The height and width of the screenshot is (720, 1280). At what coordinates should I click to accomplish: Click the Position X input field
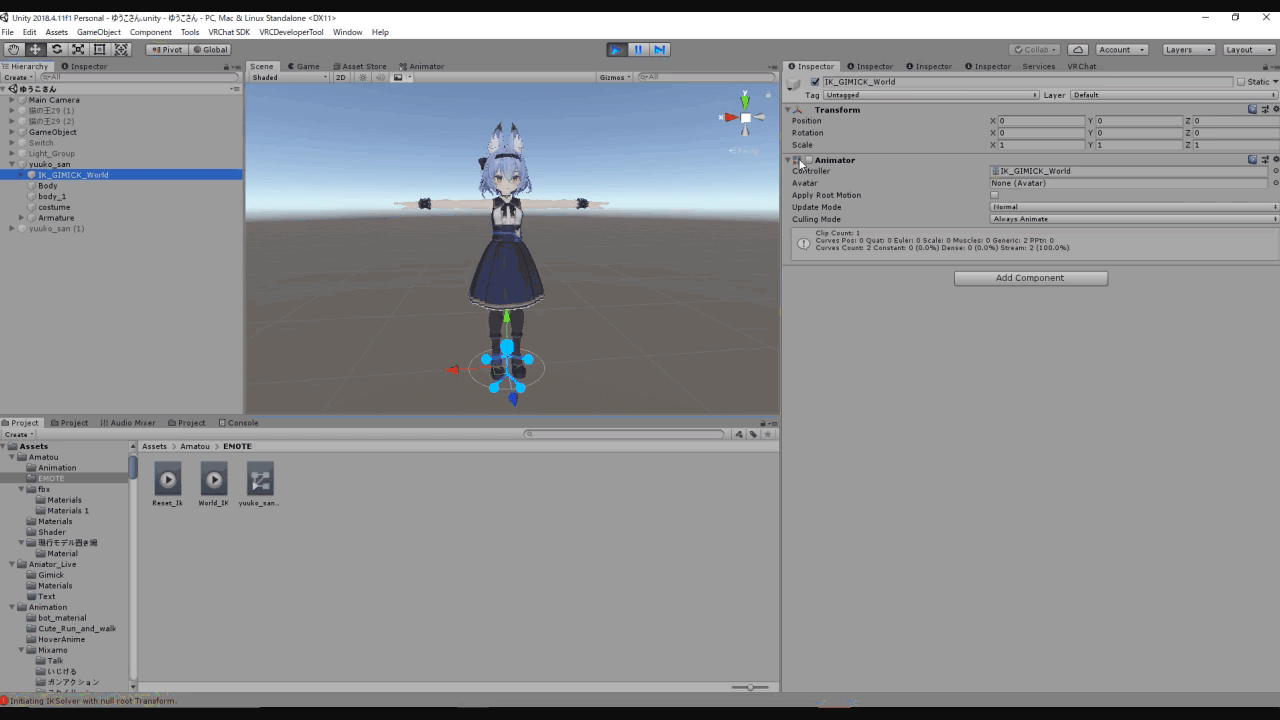1040,120
